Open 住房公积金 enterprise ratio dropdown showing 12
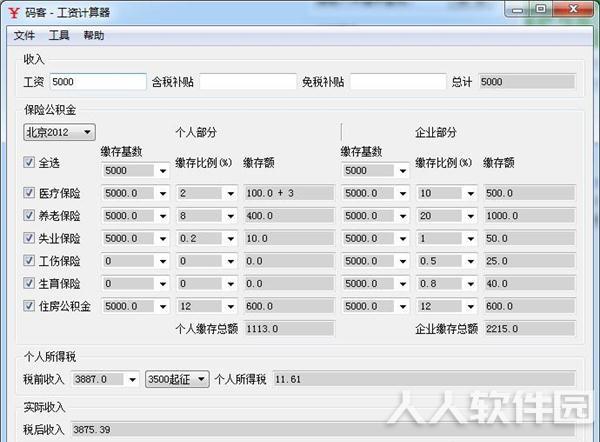The image size is (600, 442). click(447, 306)
